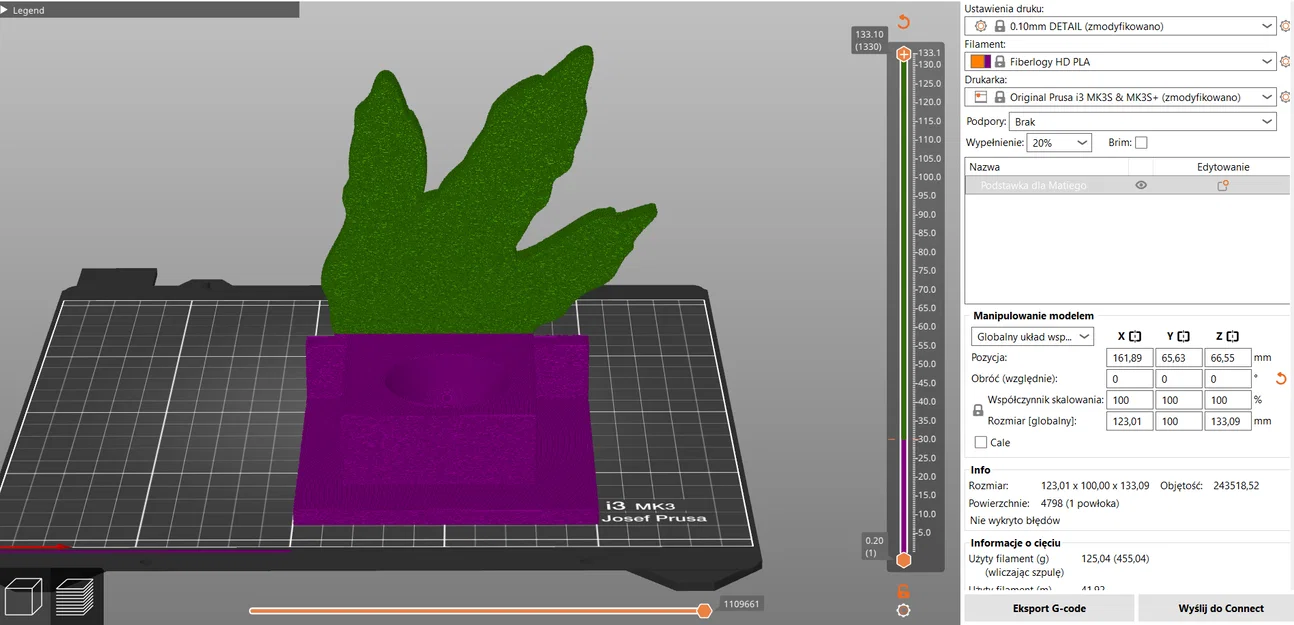Expand the Legend panel

pos(149,9)
